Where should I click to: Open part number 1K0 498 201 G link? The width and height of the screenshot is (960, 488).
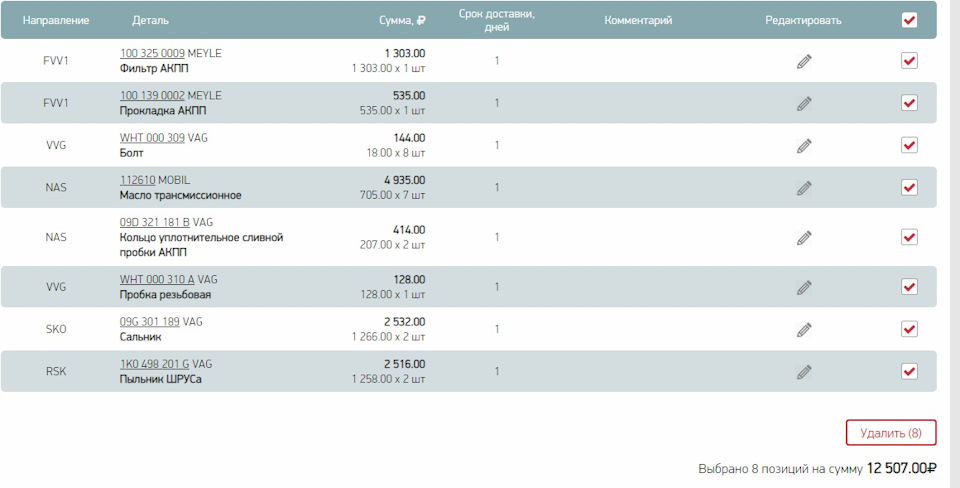click(x=155, y=364)
